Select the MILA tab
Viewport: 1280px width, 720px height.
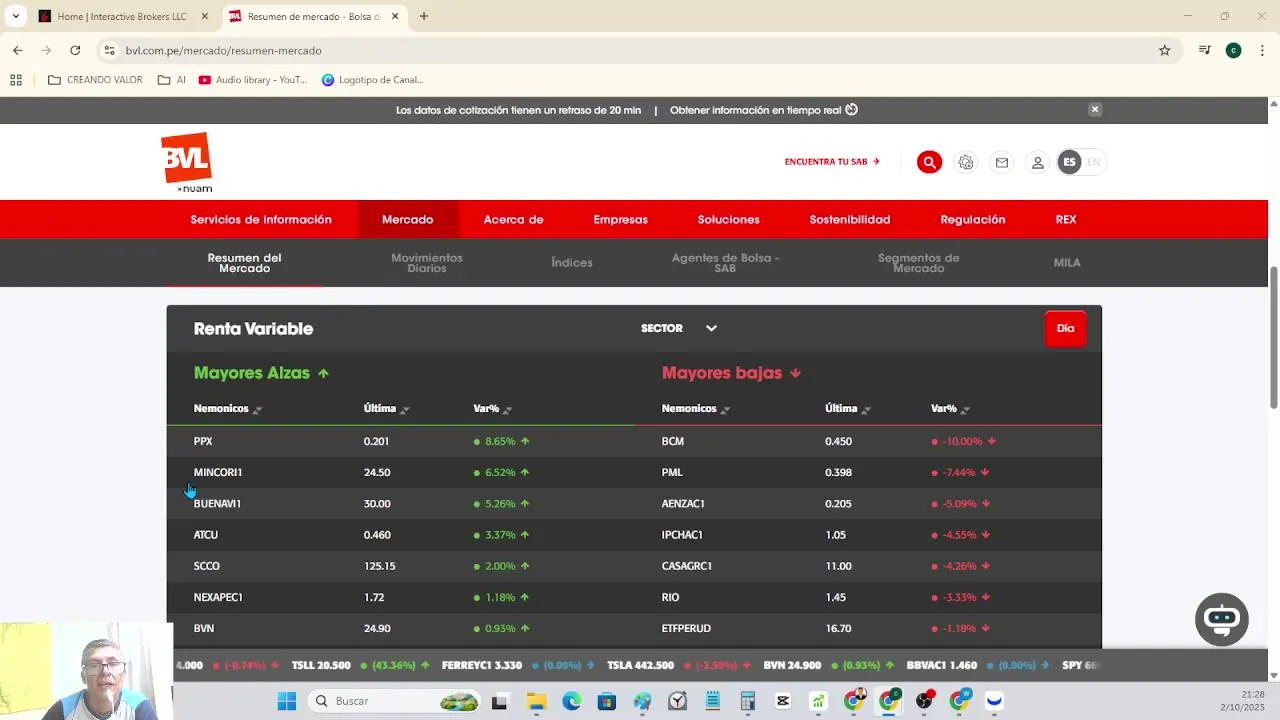click(x=1067, y=263)
